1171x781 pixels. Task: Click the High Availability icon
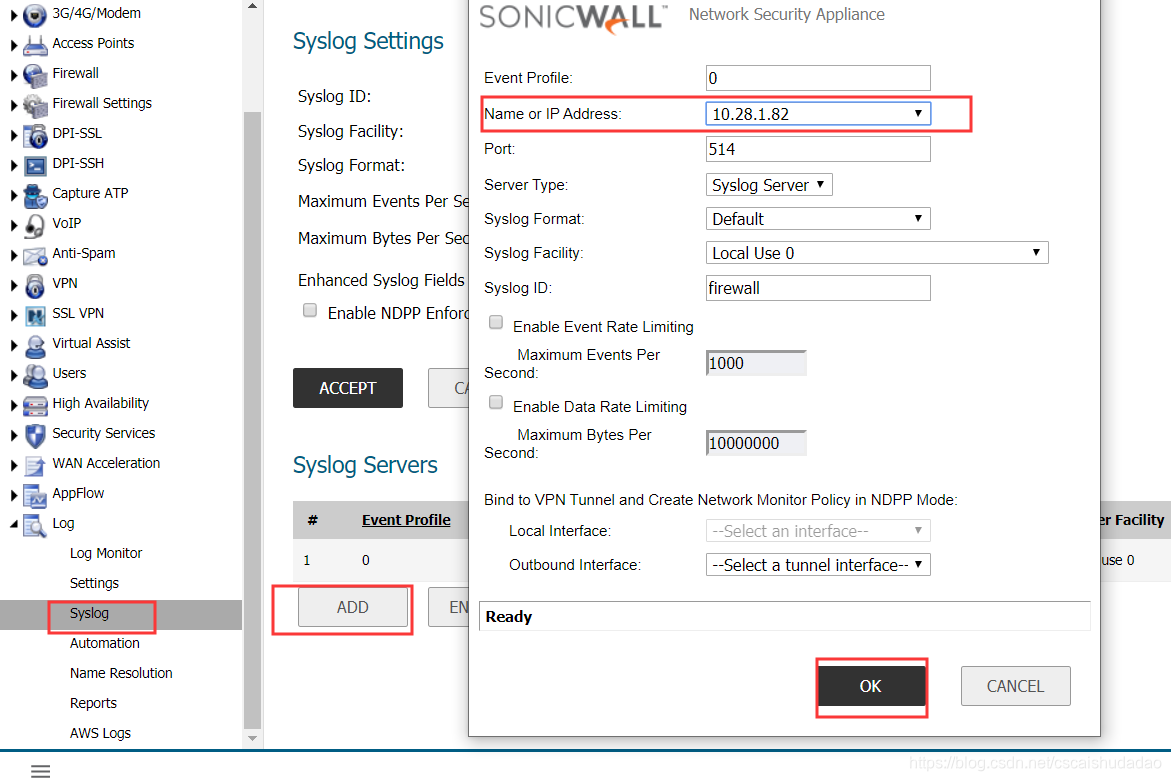coord(34,405)
